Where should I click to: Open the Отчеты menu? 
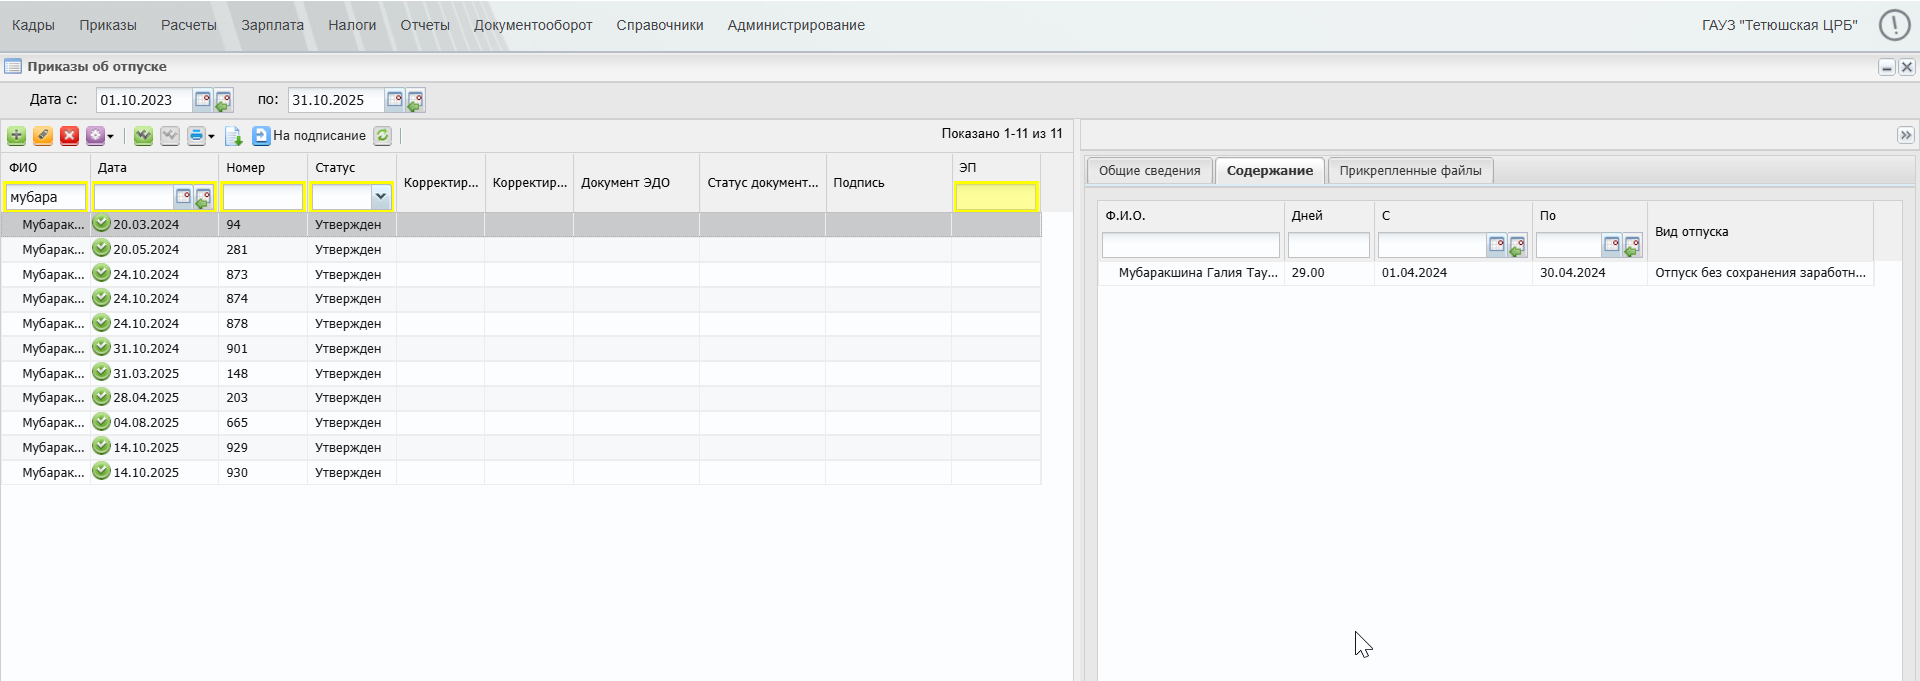tap(425, 25)
